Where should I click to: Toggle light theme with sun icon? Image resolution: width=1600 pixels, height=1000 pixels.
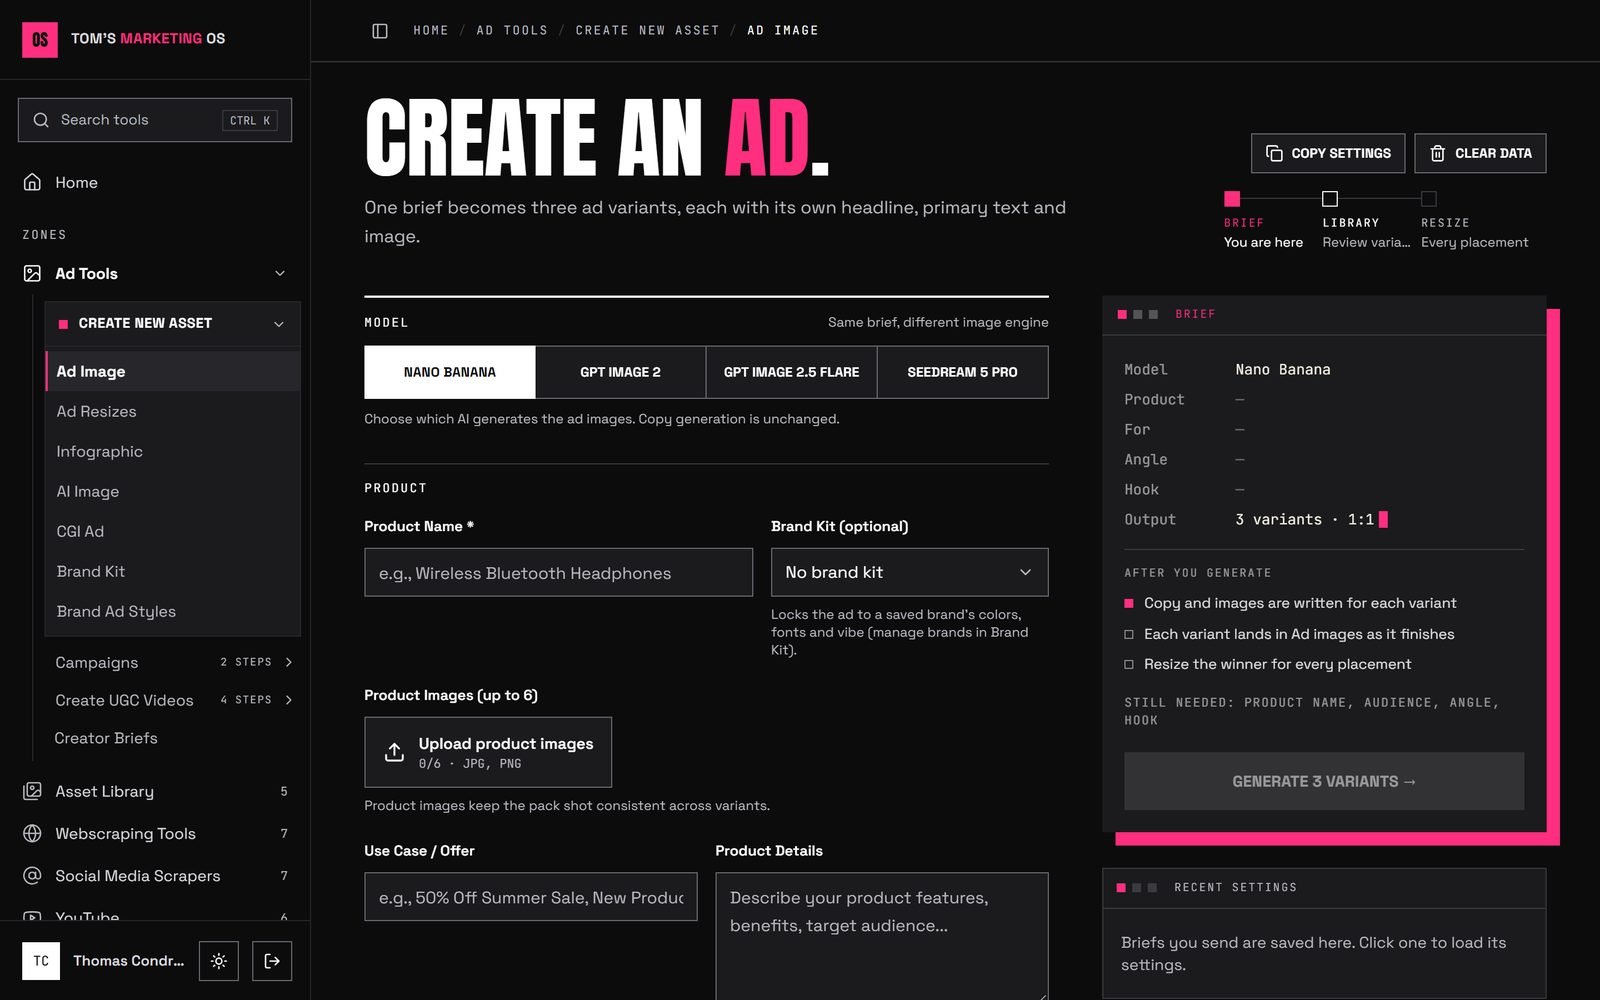219,961
